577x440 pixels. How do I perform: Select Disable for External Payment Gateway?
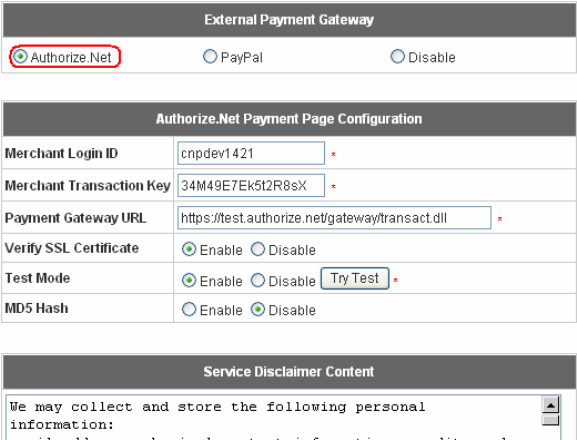point(397,57)
